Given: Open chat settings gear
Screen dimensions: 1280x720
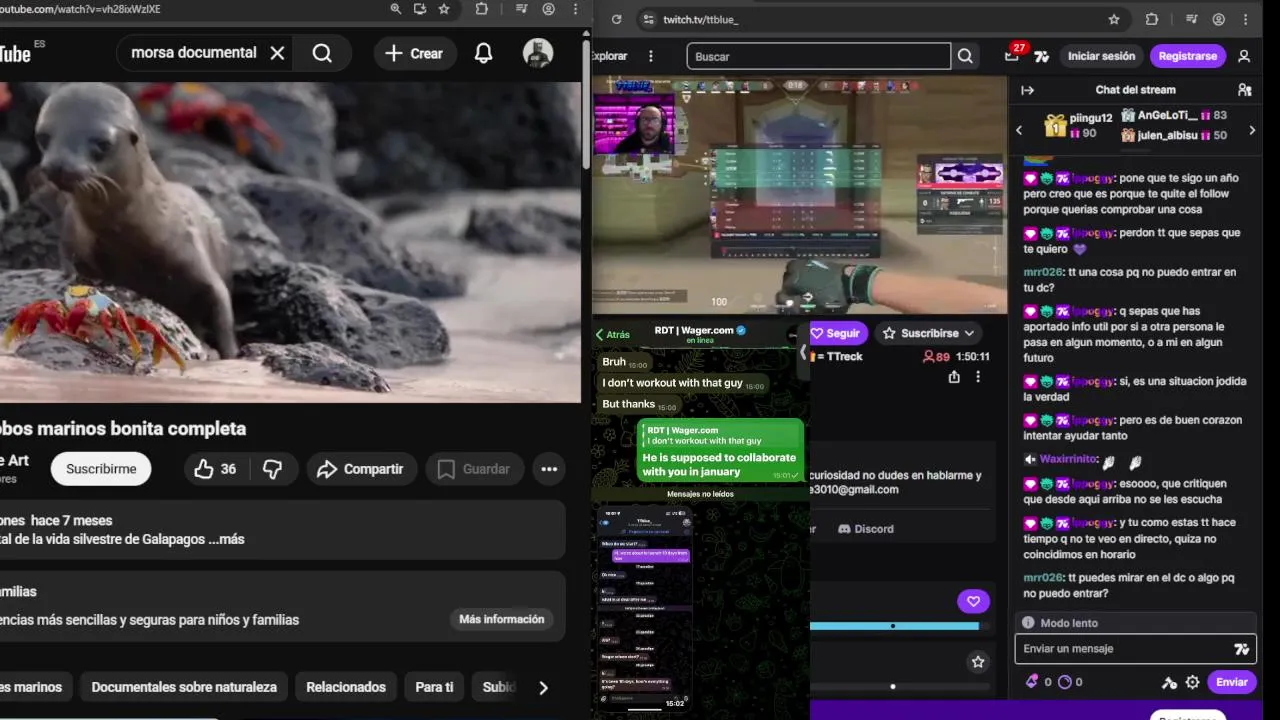Looking at the screenshot, I should [x=1192, y=682].
